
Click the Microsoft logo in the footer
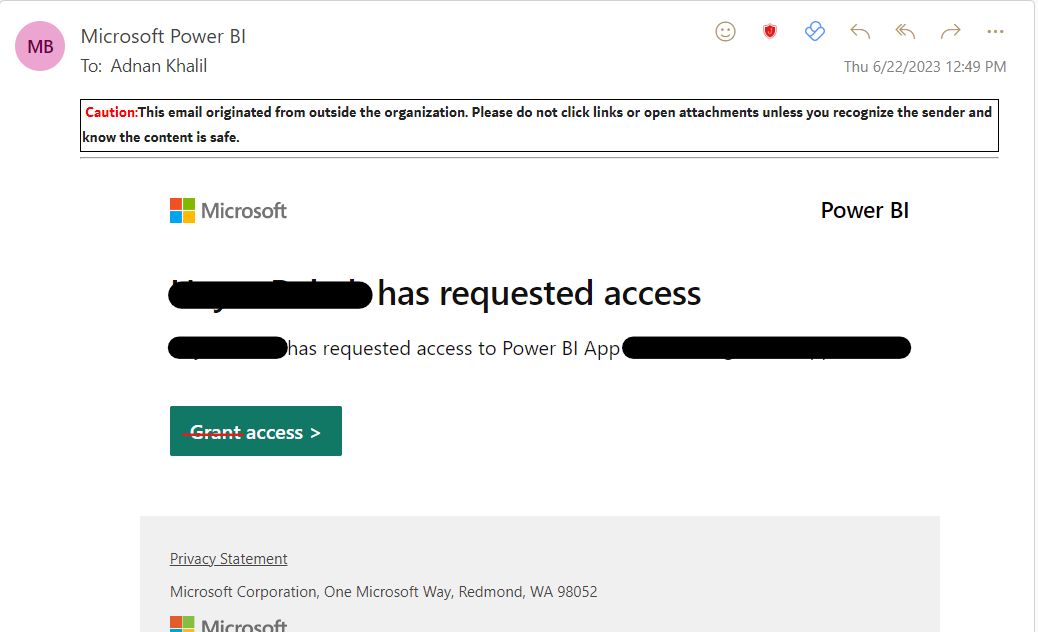coord(228,625)
